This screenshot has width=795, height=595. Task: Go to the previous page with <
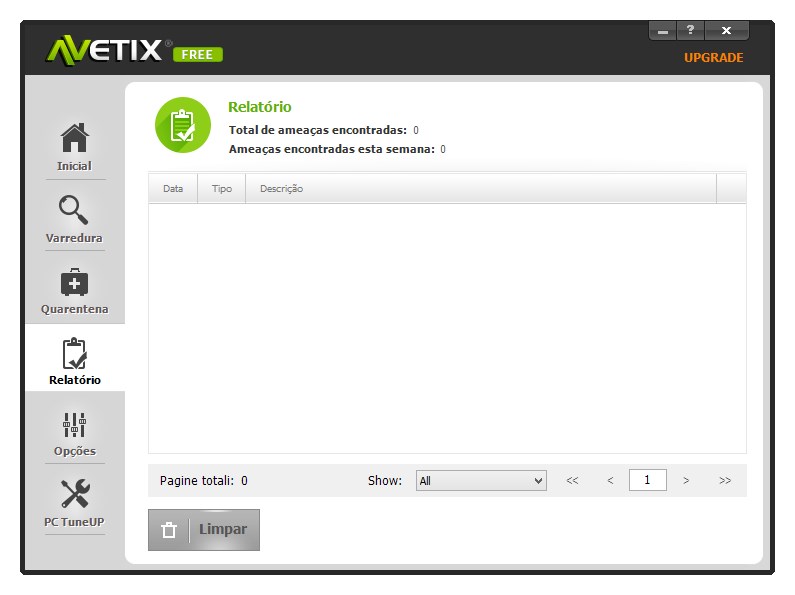pos(610,480)
